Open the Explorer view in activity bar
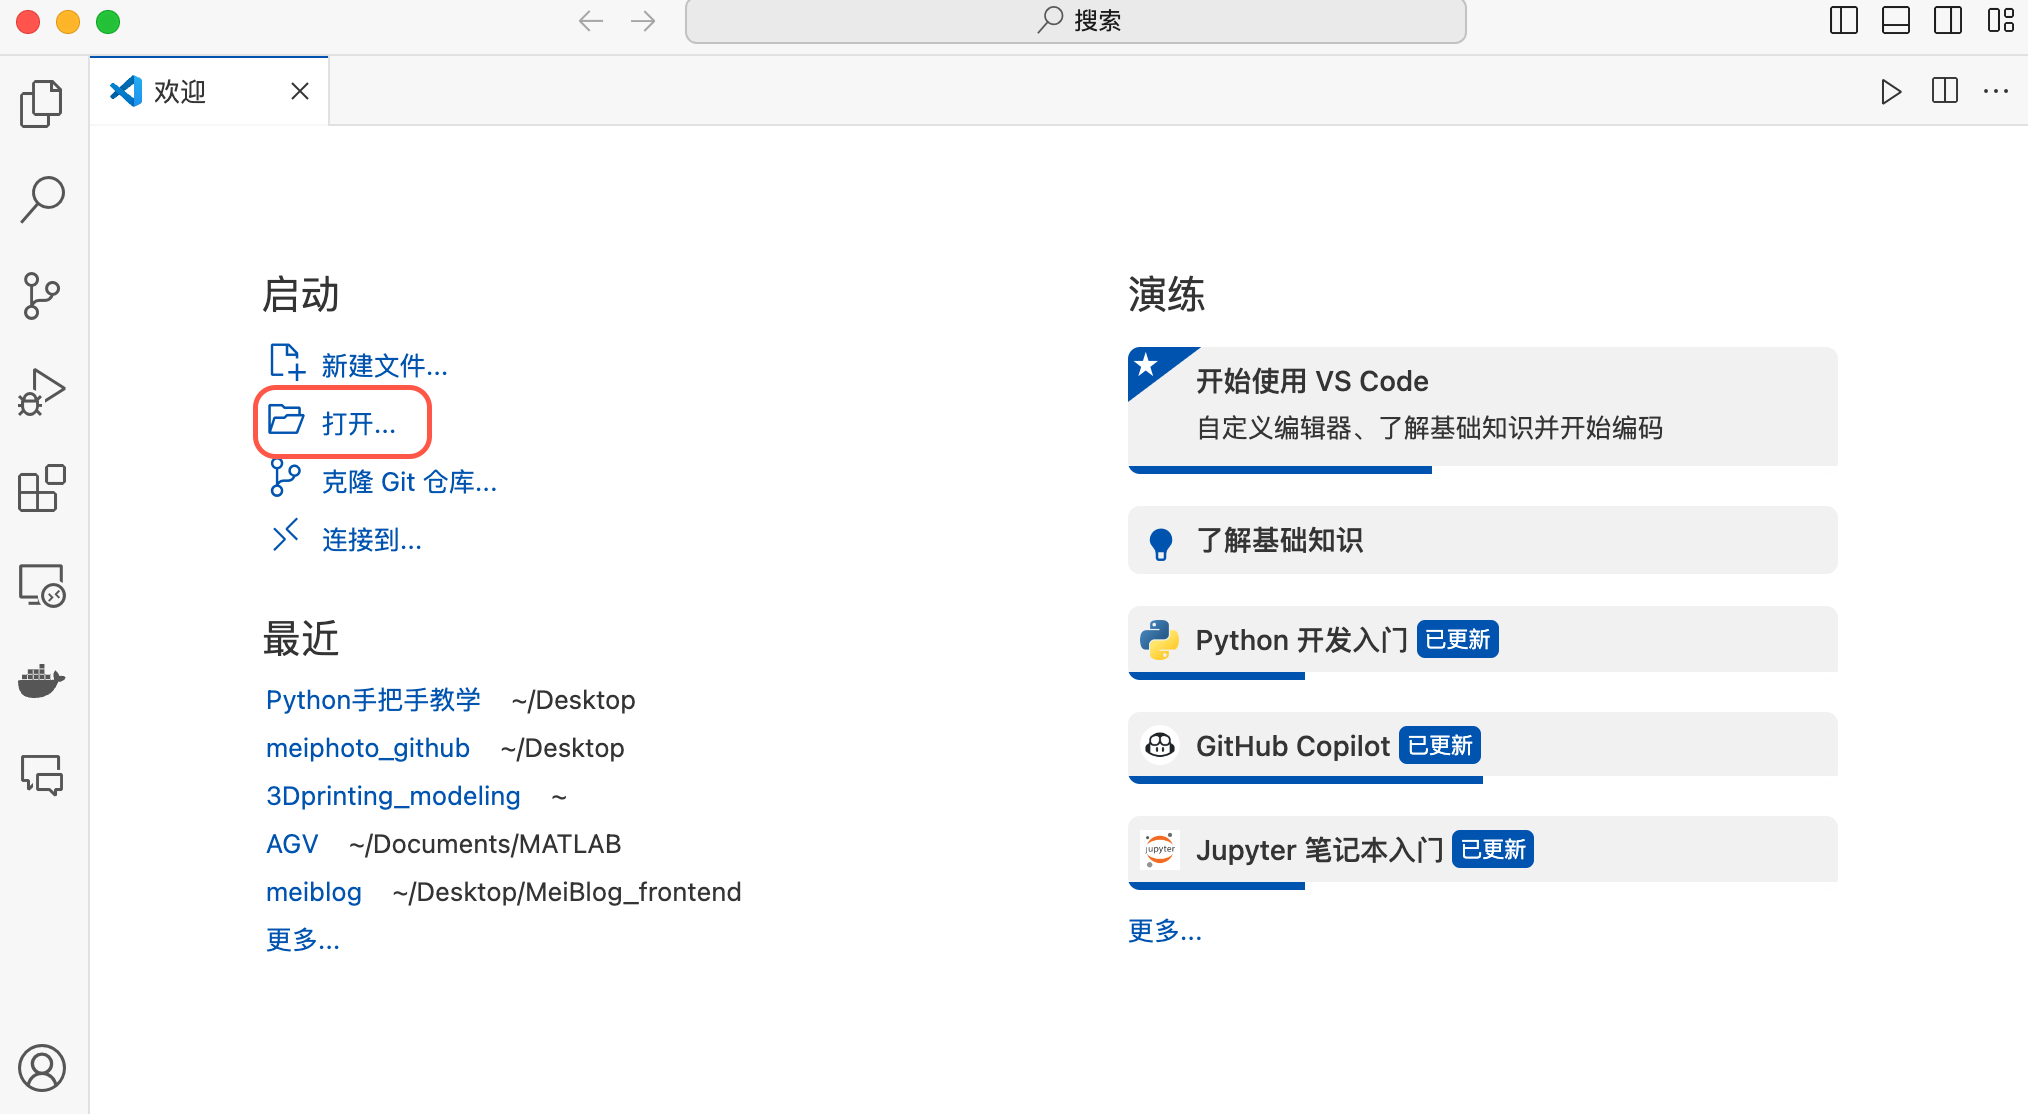 tap(42, 104)
